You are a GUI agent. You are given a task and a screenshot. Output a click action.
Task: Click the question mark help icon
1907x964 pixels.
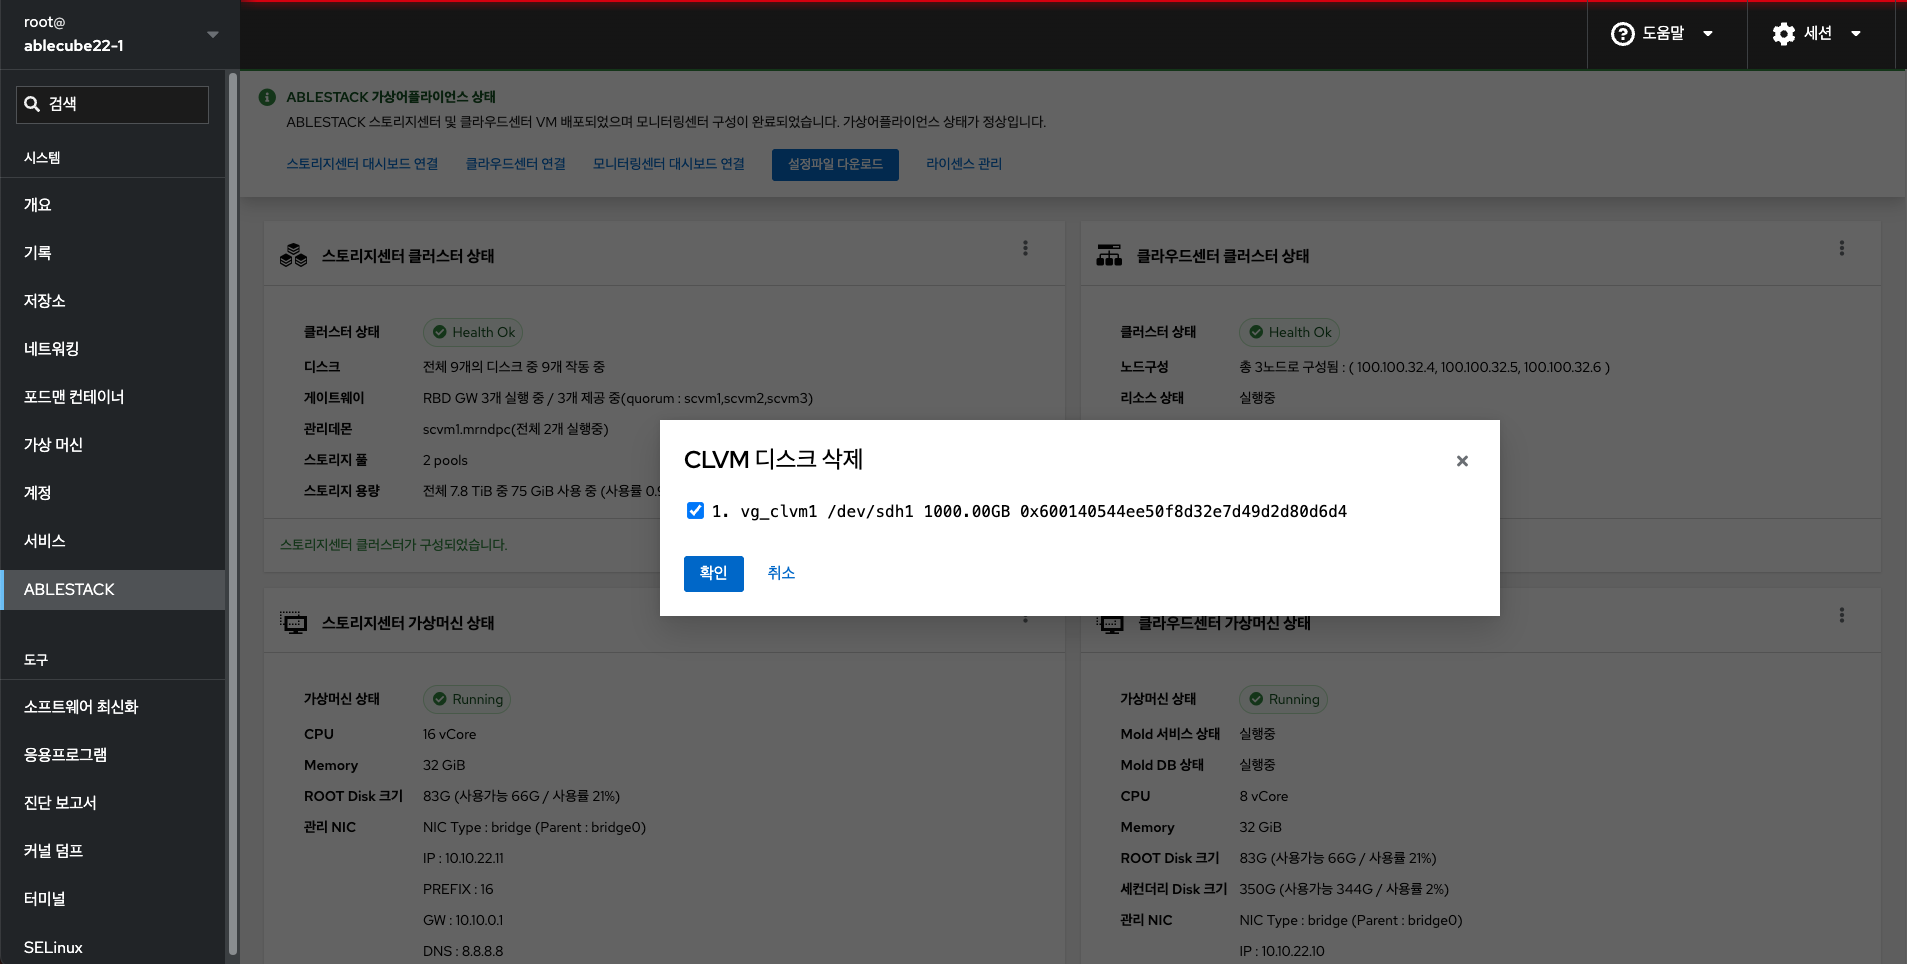click(1622, 34)
